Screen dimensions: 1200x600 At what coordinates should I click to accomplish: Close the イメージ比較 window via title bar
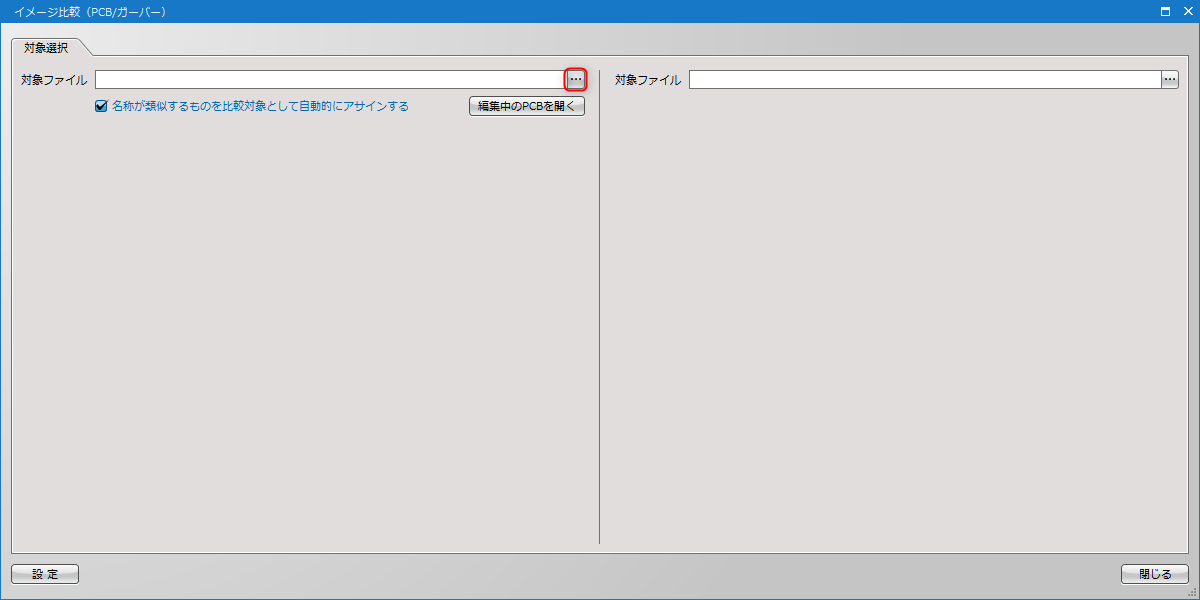1187,11
